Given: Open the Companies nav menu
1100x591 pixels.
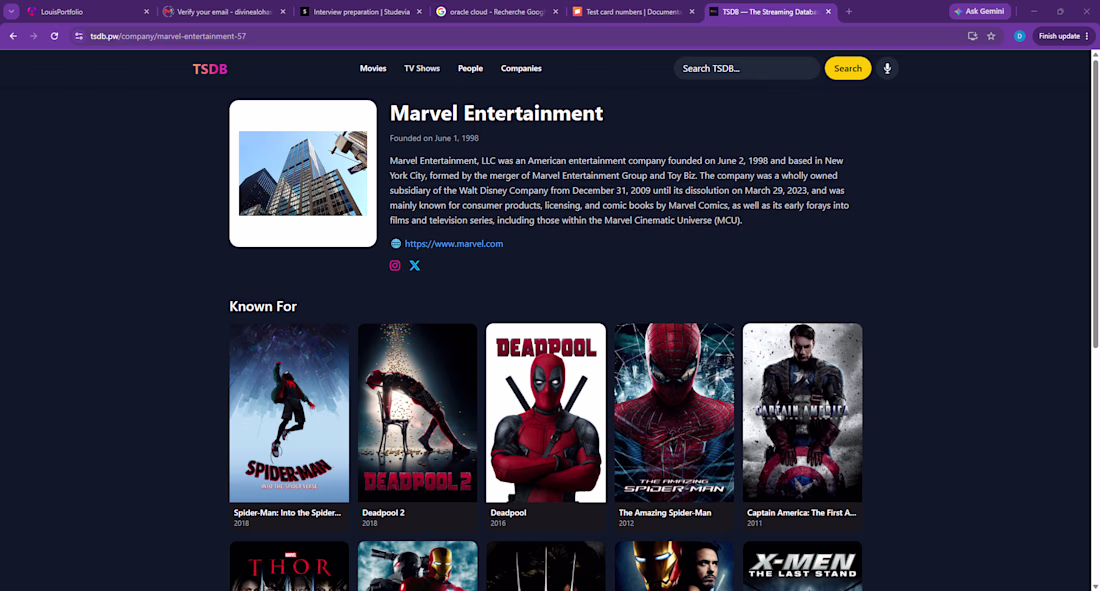Looking at the screenshot, I should [x=521, y=68].
